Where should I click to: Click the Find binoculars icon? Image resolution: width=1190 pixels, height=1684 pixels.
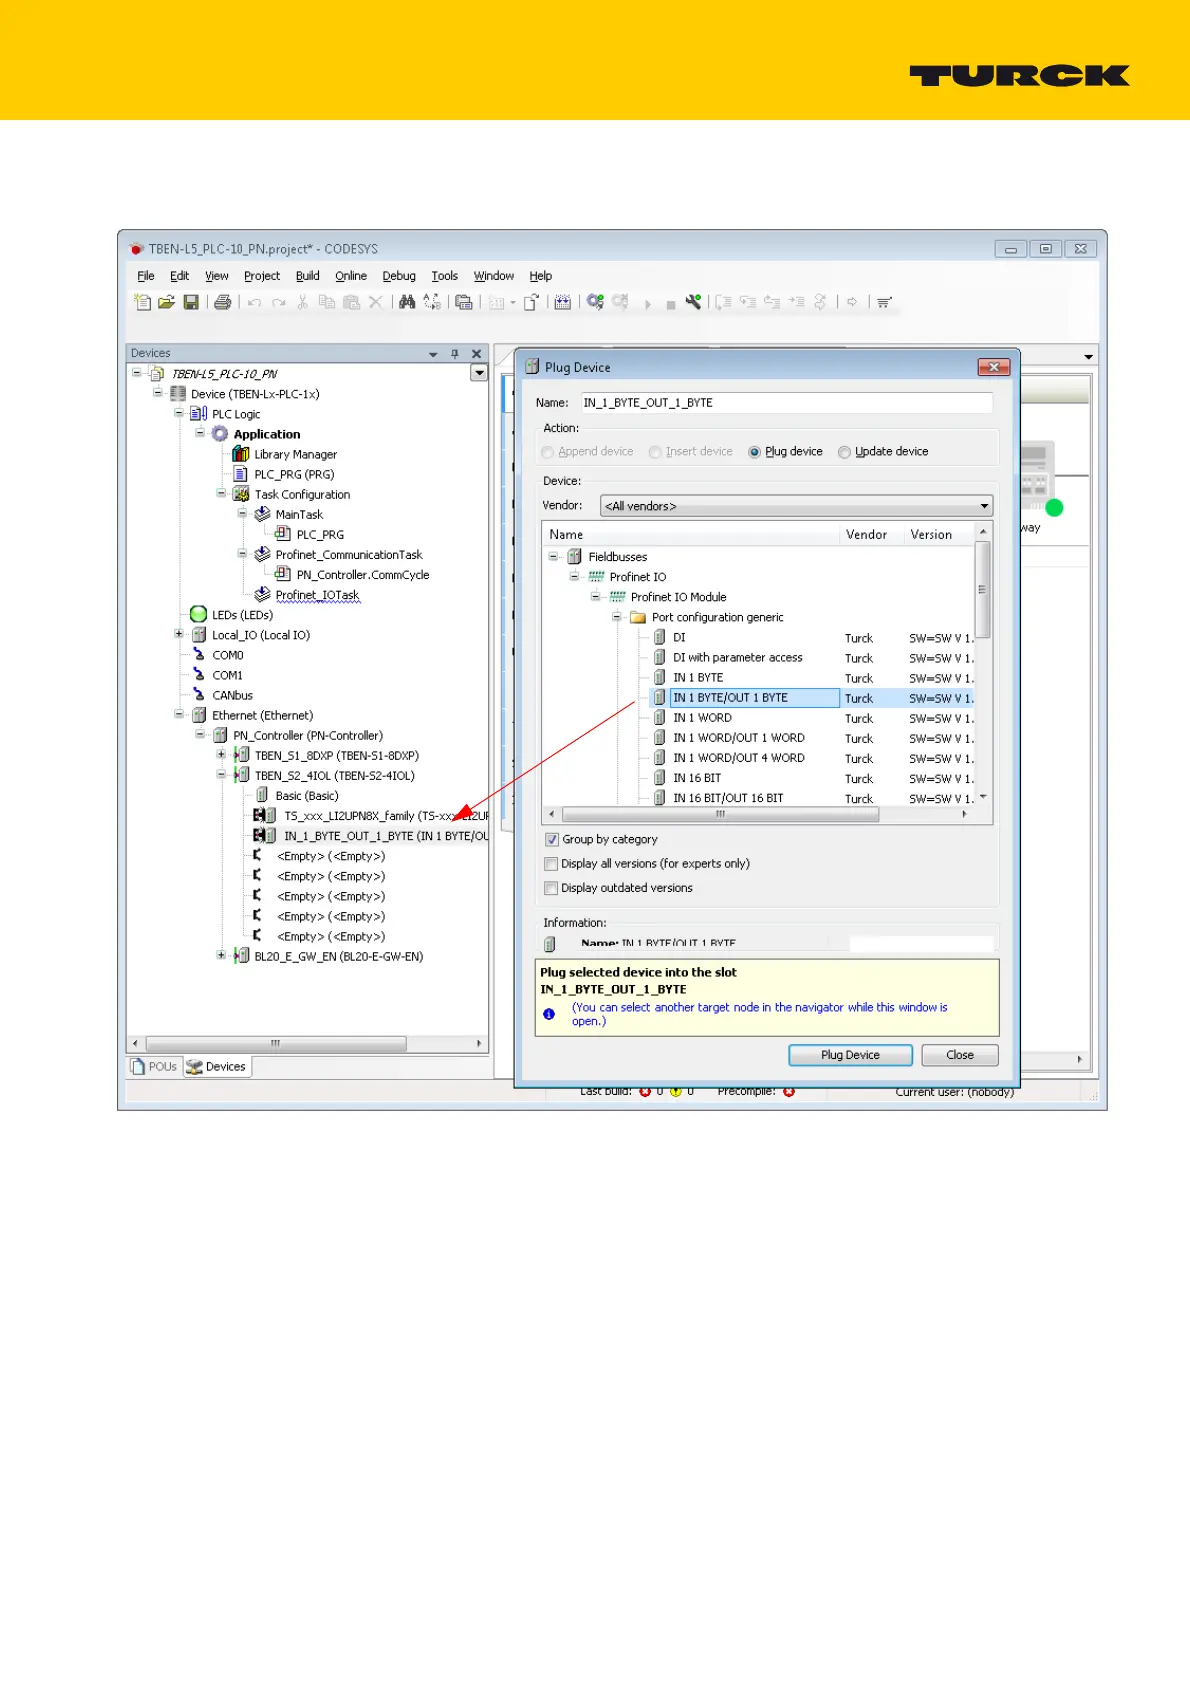(x=407, y=302)
